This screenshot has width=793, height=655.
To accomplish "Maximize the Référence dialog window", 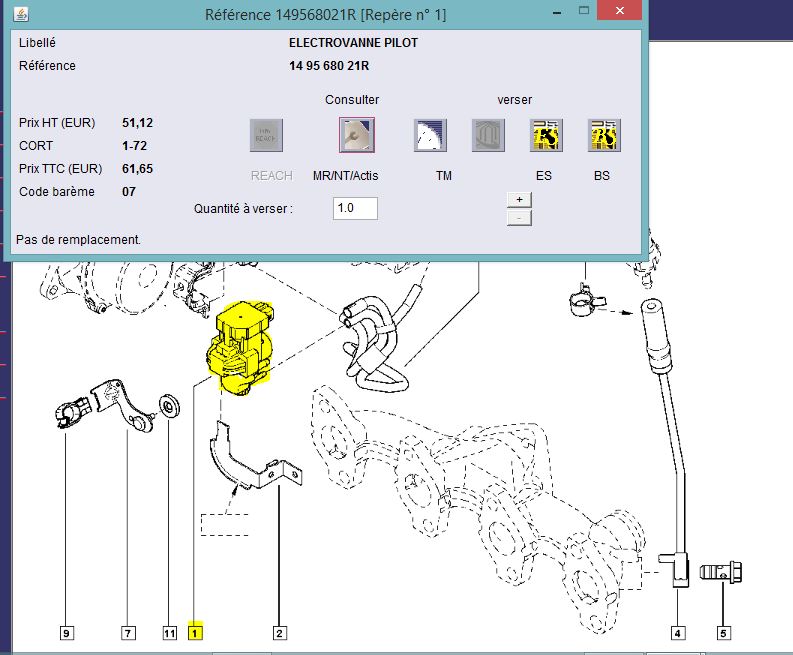I will point(584,10).
